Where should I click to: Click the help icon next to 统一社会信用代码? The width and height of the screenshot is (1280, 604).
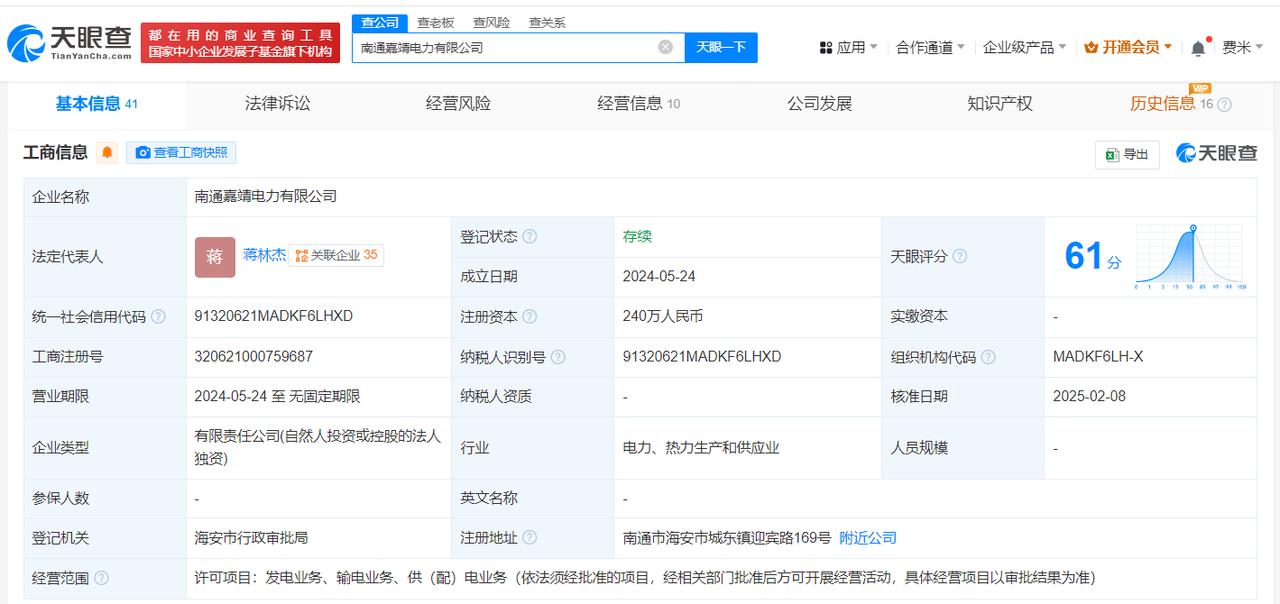pyautogui.click(x=158, y=317)
